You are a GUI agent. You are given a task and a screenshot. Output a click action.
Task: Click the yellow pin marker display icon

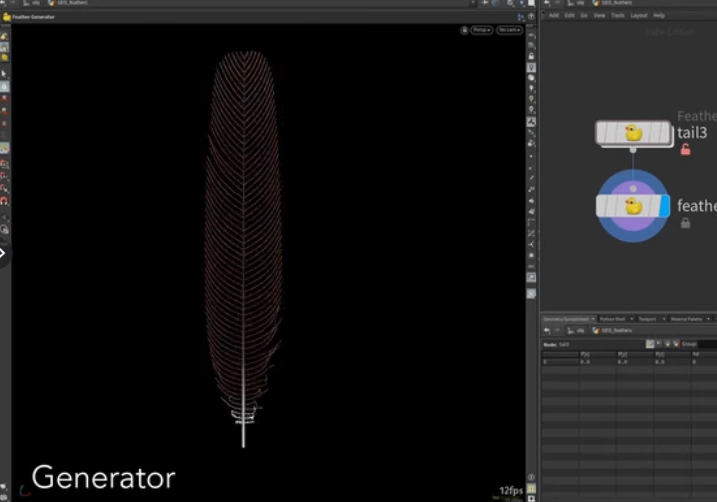[x=531, y=99]
